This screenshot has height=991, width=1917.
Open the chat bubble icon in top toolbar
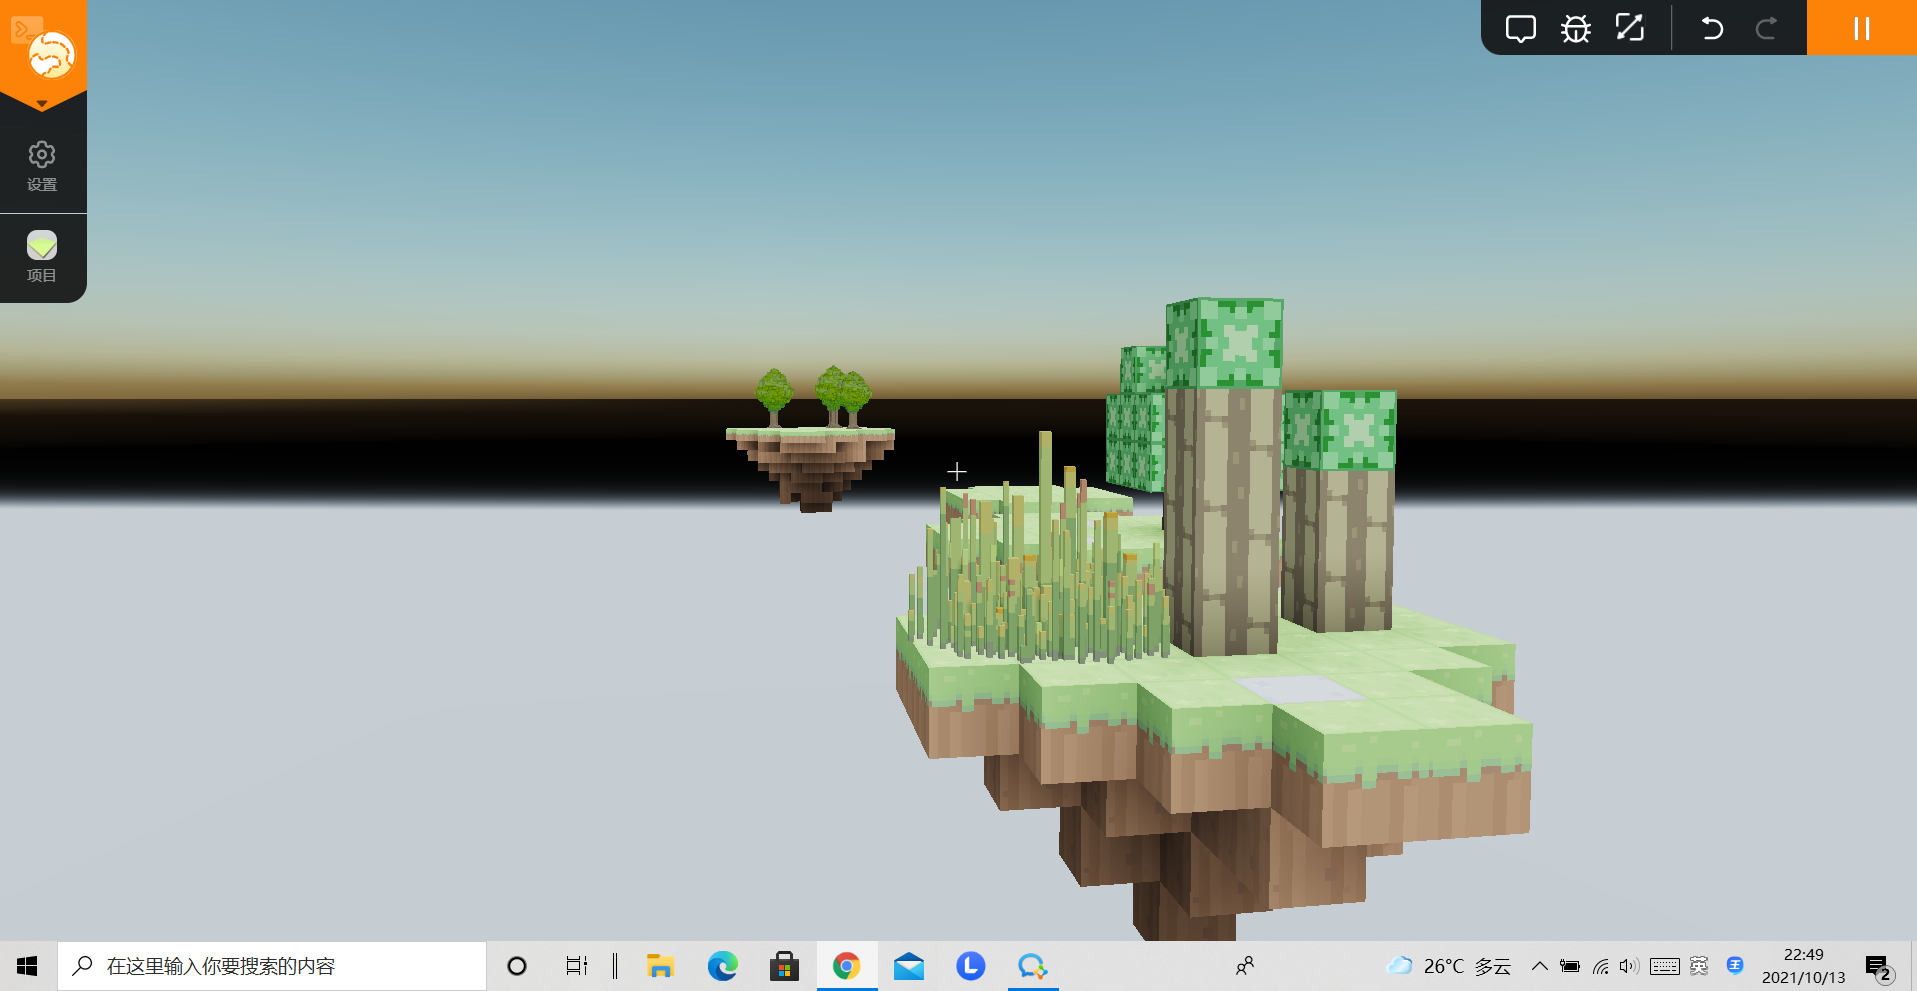(x=1520, y=29)
